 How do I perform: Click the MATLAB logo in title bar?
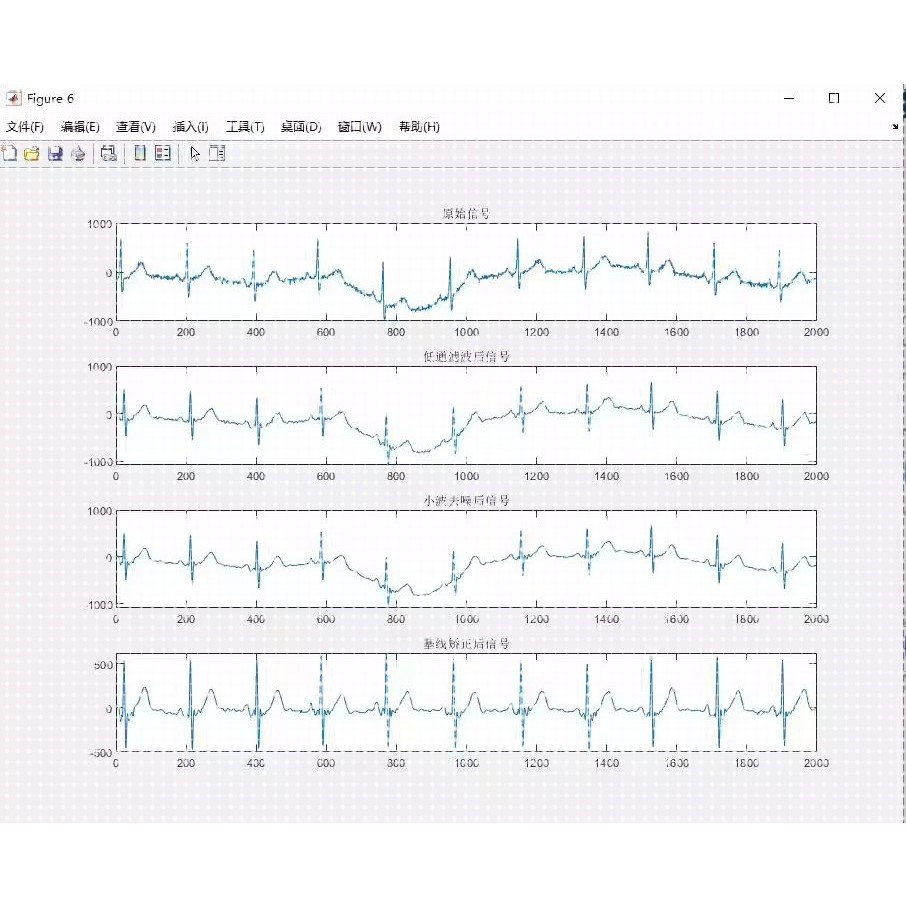click(x=13, y=98)
